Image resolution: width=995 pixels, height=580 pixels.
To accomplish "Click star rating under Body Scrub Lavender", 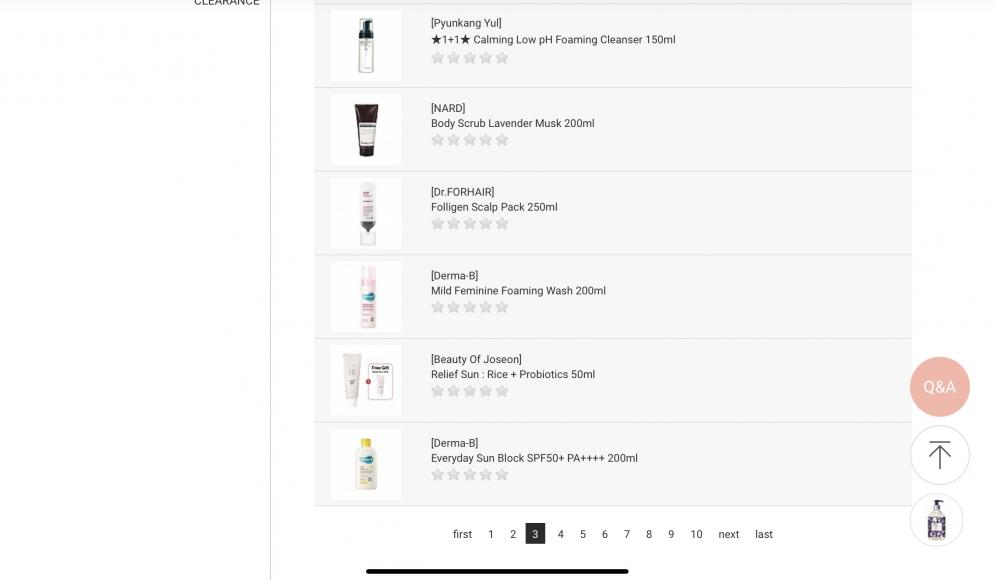I will [470, 140].
